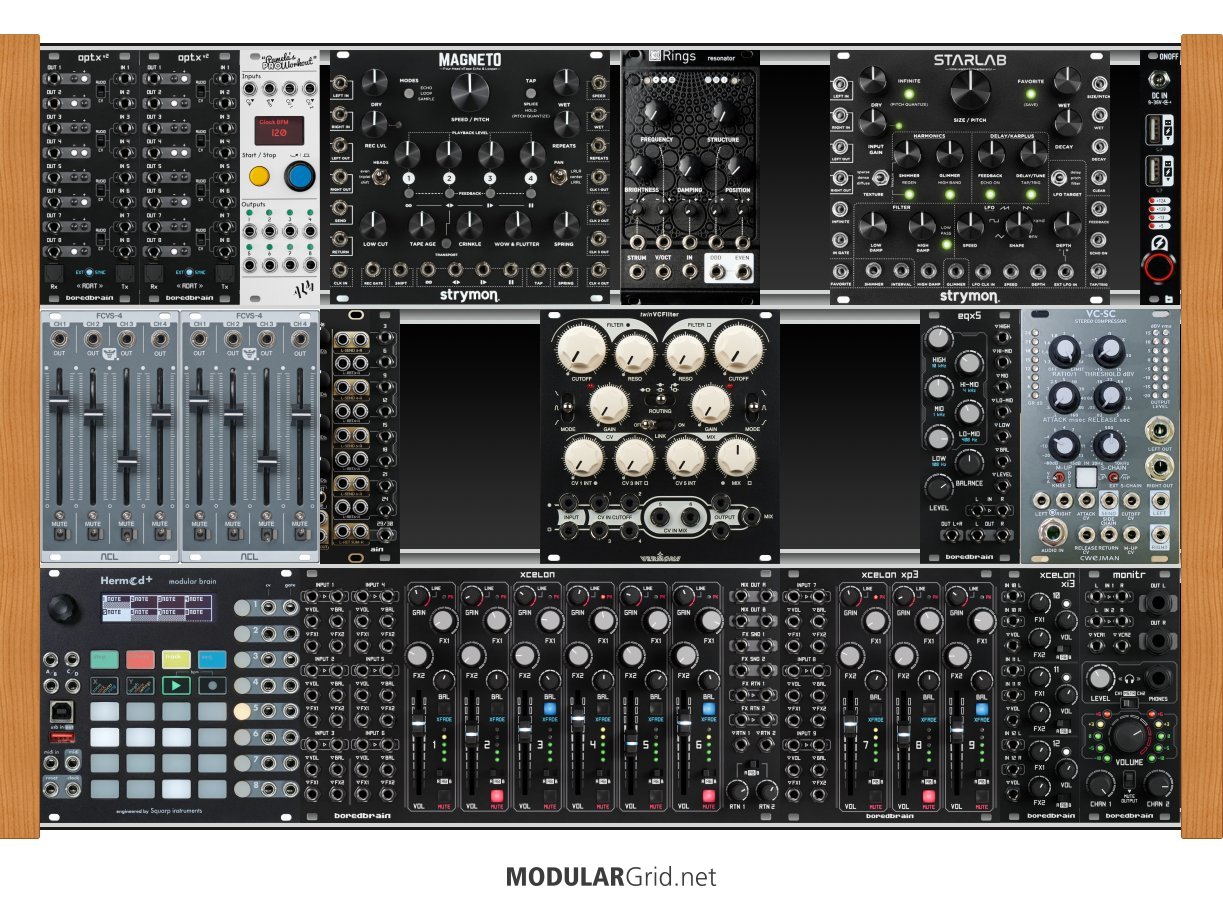Toggle XFADE on xcelon channel 6
Screen dimensions: 1223x898
point(708,707)
